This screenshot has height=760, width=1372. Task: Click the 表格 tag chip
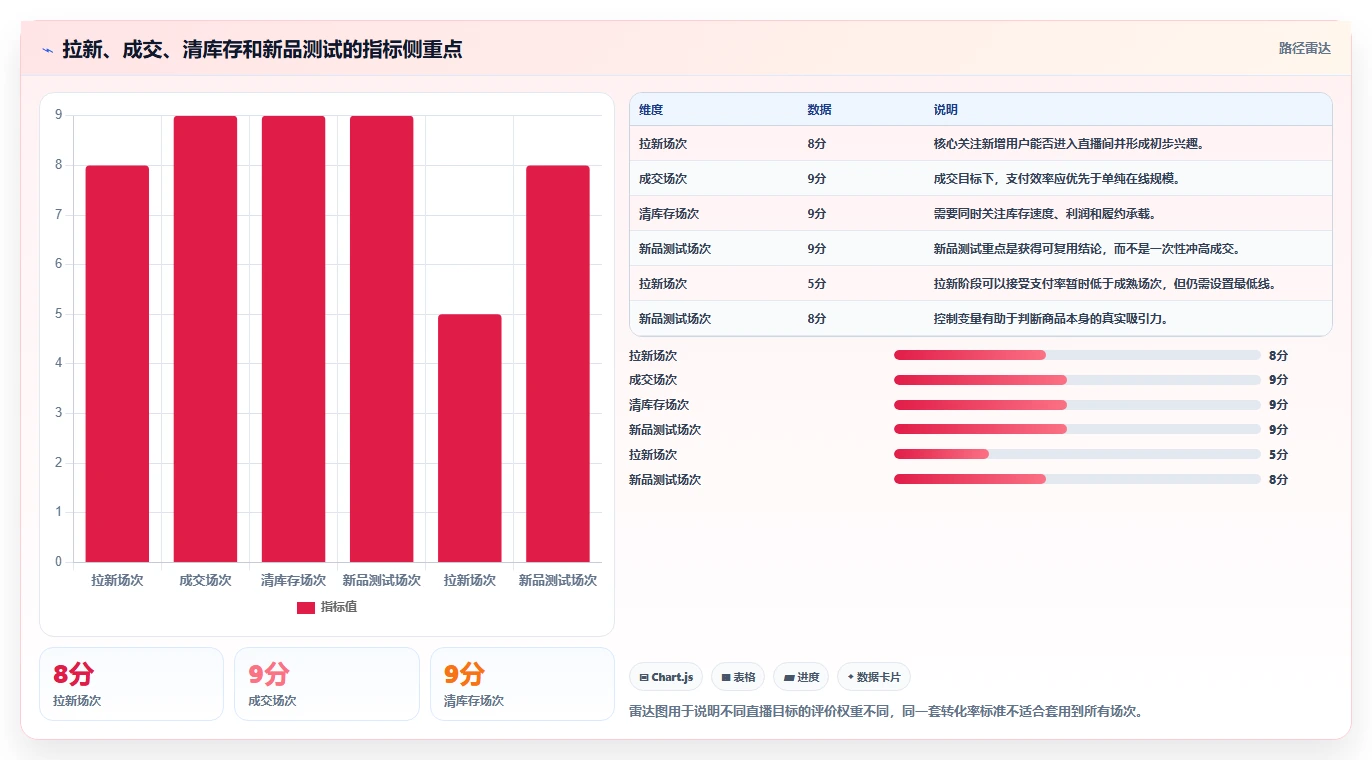(738, 677)
